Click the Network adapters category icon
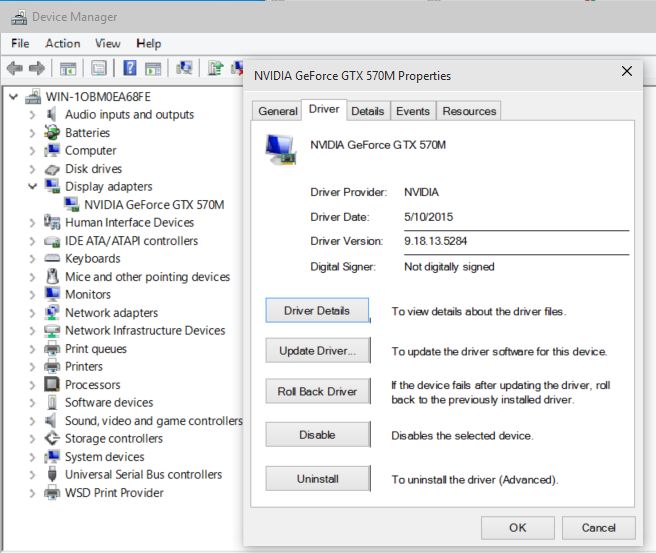This screenshot has height=553, width=656. (52, 312)
